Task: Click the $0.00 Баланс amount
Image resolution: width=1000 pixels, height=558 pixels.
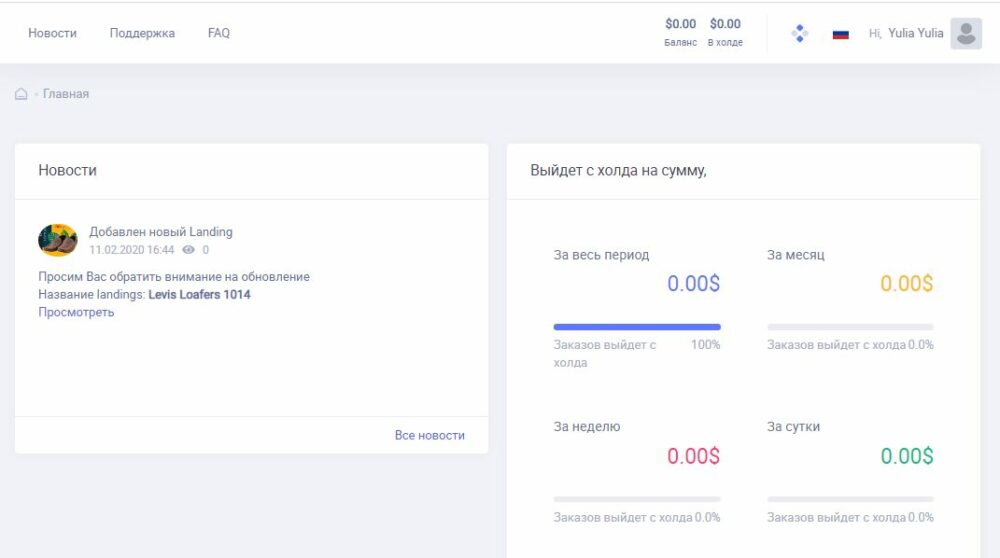Action: click(680, 24)
